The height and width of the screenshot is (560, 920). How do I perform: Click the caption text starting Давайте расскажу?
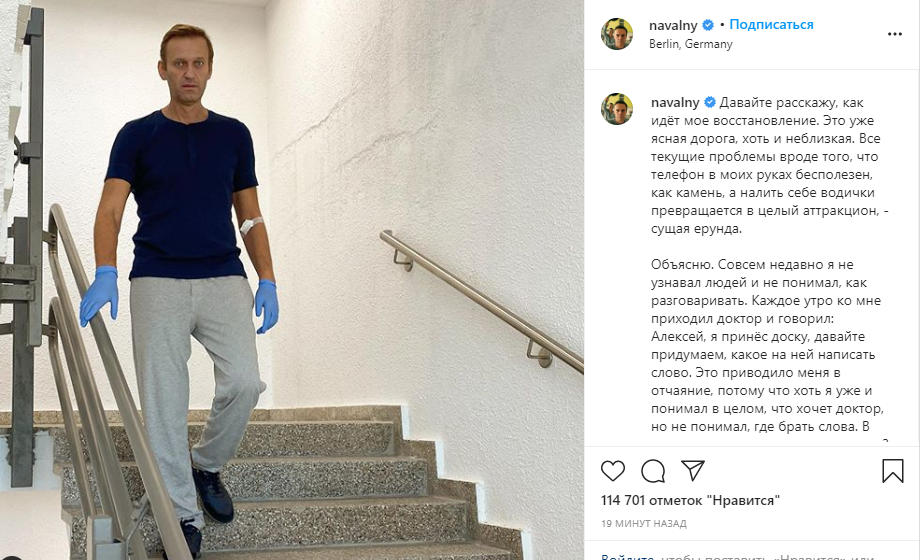pyautogui.click(x=769, y=166)
